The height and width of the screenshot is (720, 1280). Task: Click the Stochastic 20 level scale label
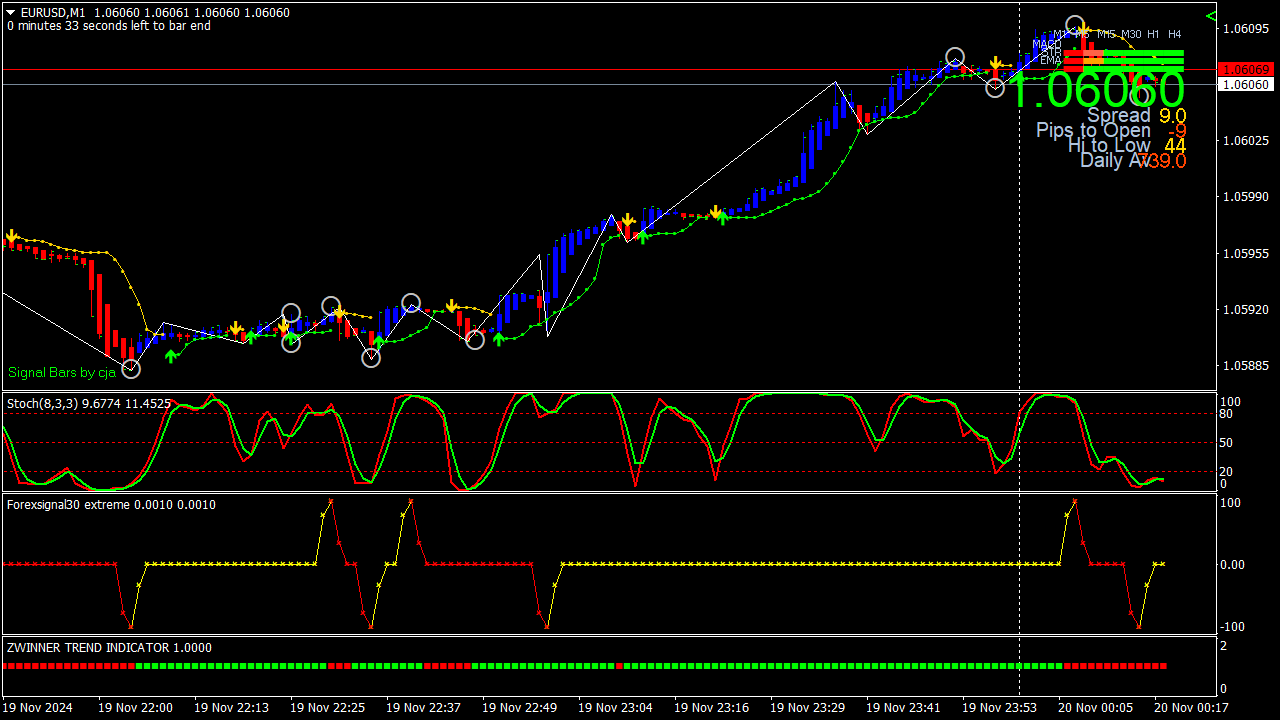[x=1228, y=471]
